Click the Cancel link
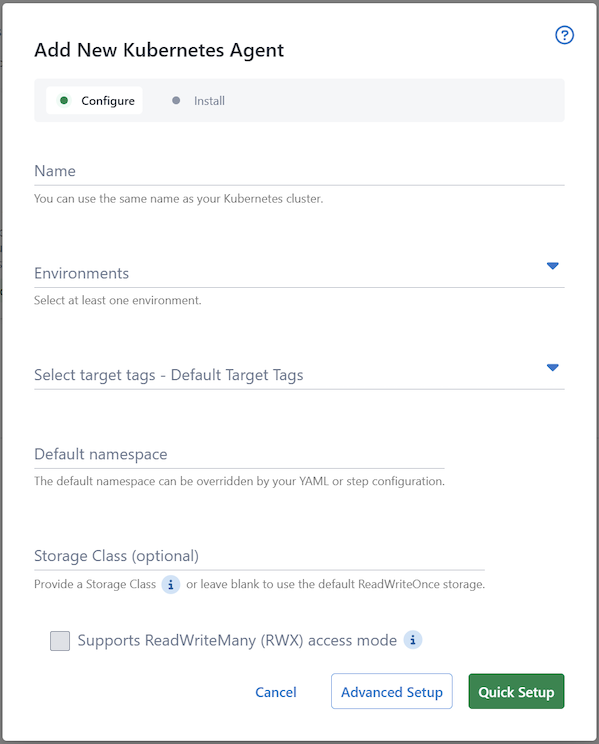The width and height of the screenshot is (599, 744). pyautogui.click(x=276, y=692)
